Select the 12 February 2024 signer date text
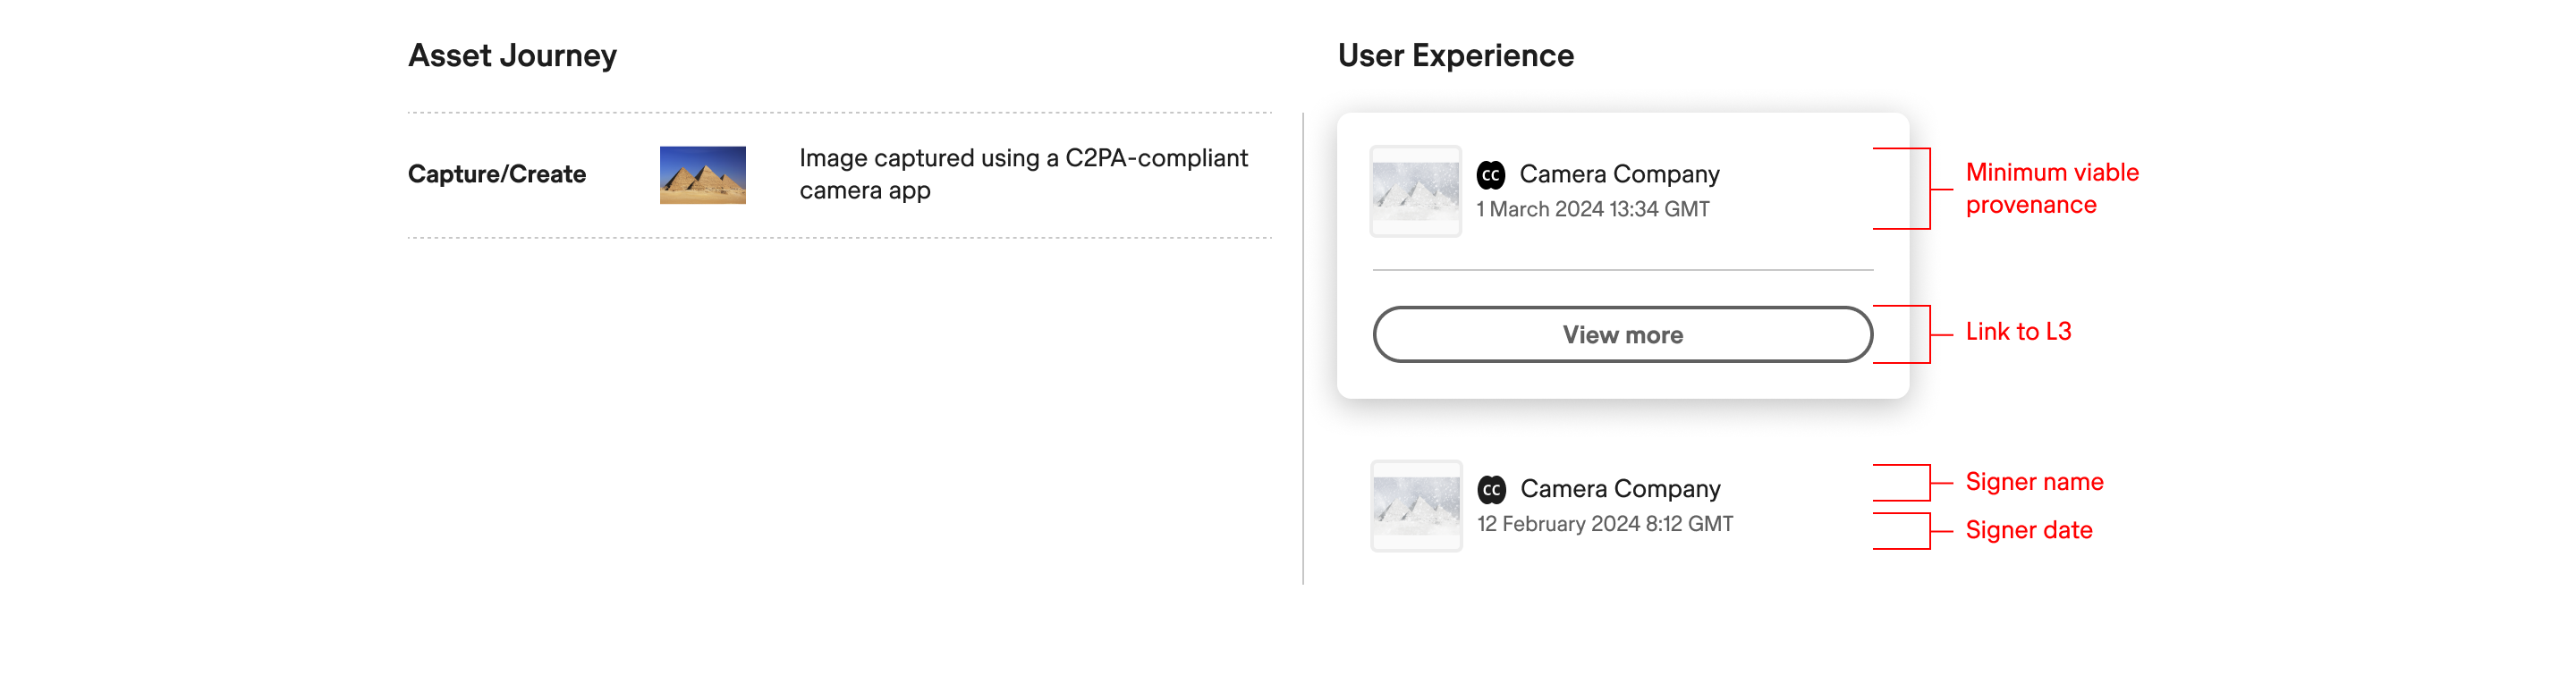Image resolution: width=2576 pixels, height=692 pixels. [1606, 523]
